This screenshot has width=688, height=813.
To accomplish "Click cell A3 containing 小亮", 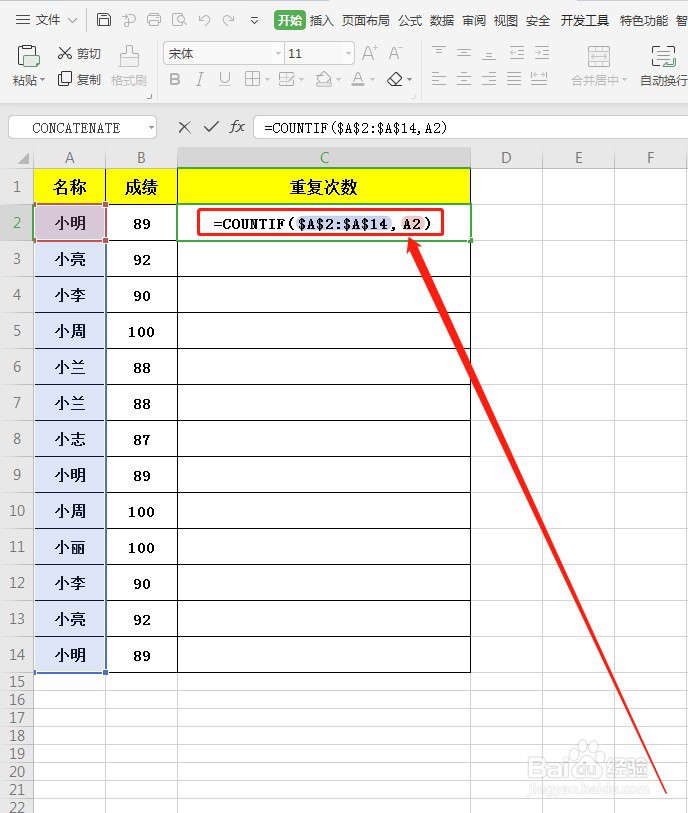I will 70,259.
